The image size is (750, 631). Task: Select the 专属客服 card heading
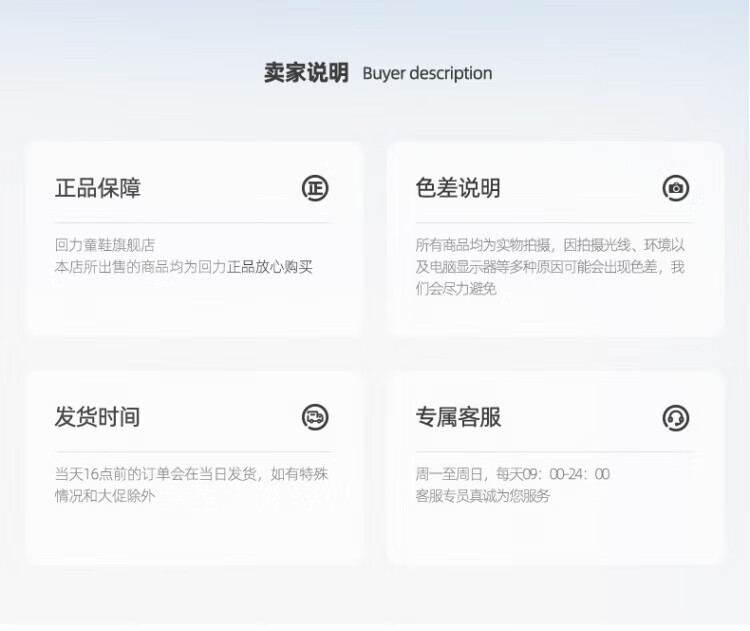tap(458, 417)
